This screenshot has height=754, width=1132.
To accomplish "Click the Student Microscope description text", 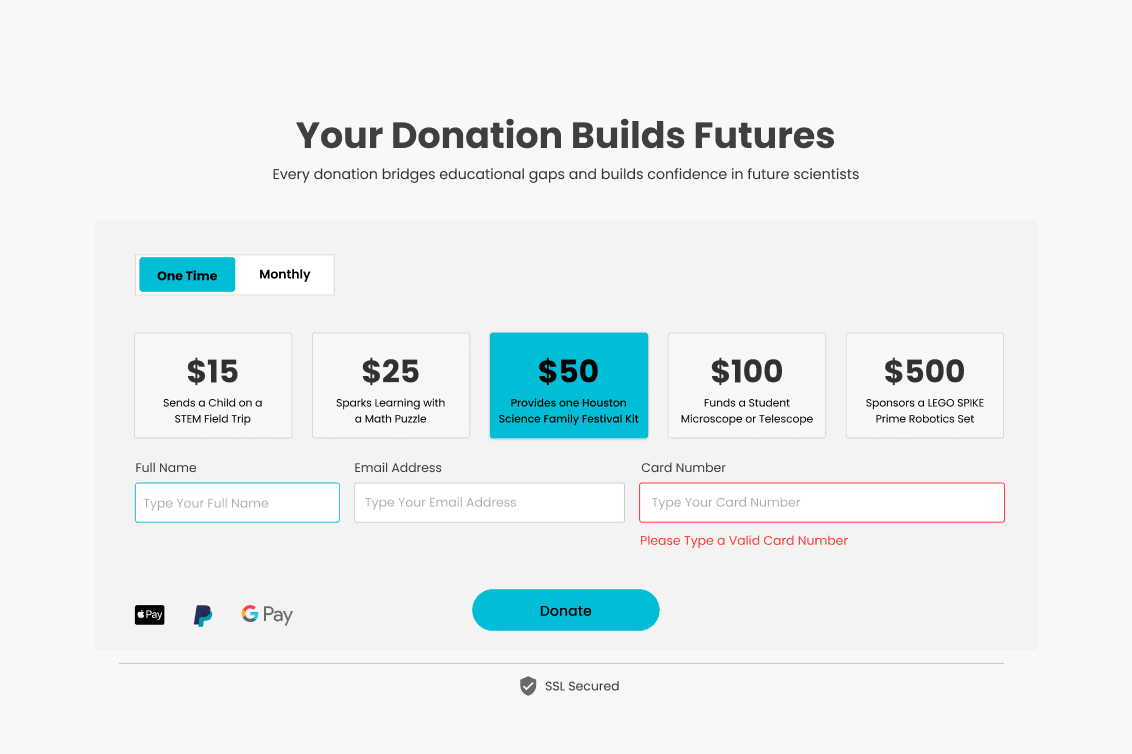I will point(746,410).
